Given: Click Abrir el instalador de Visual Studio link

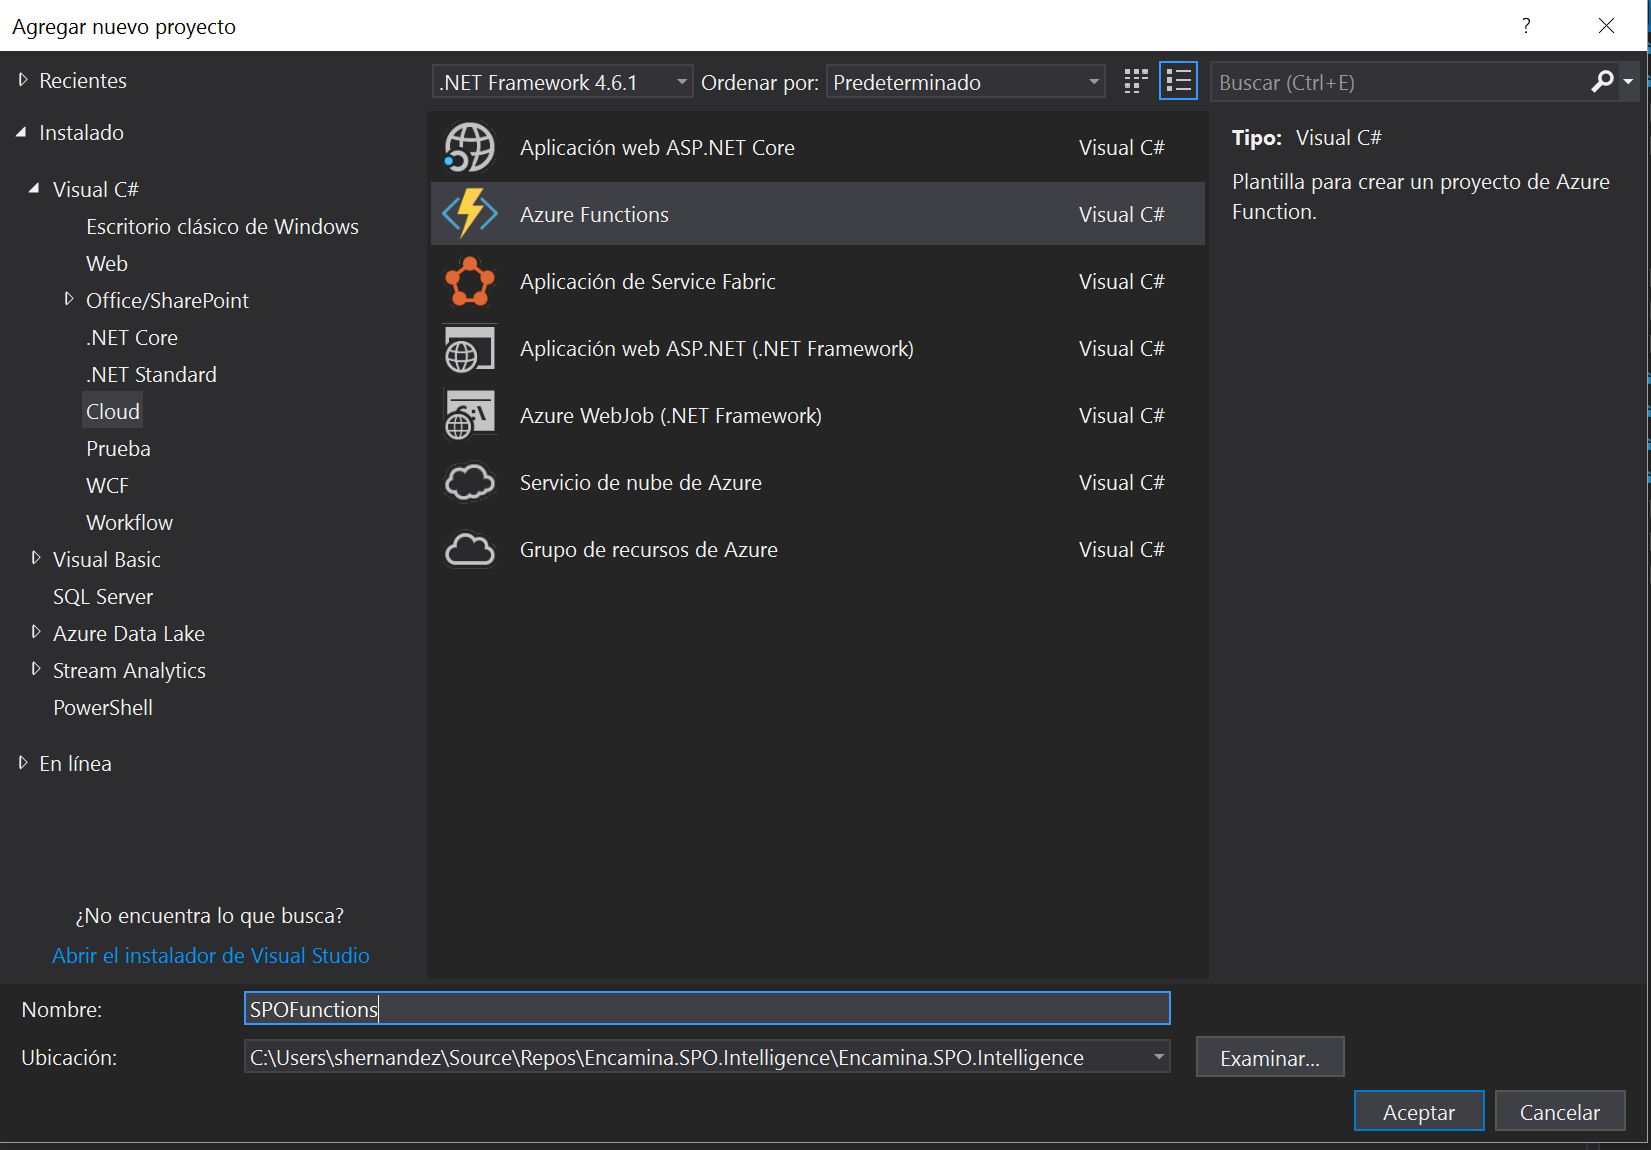Looking at the screenshot, I should (x=210, y=955).
